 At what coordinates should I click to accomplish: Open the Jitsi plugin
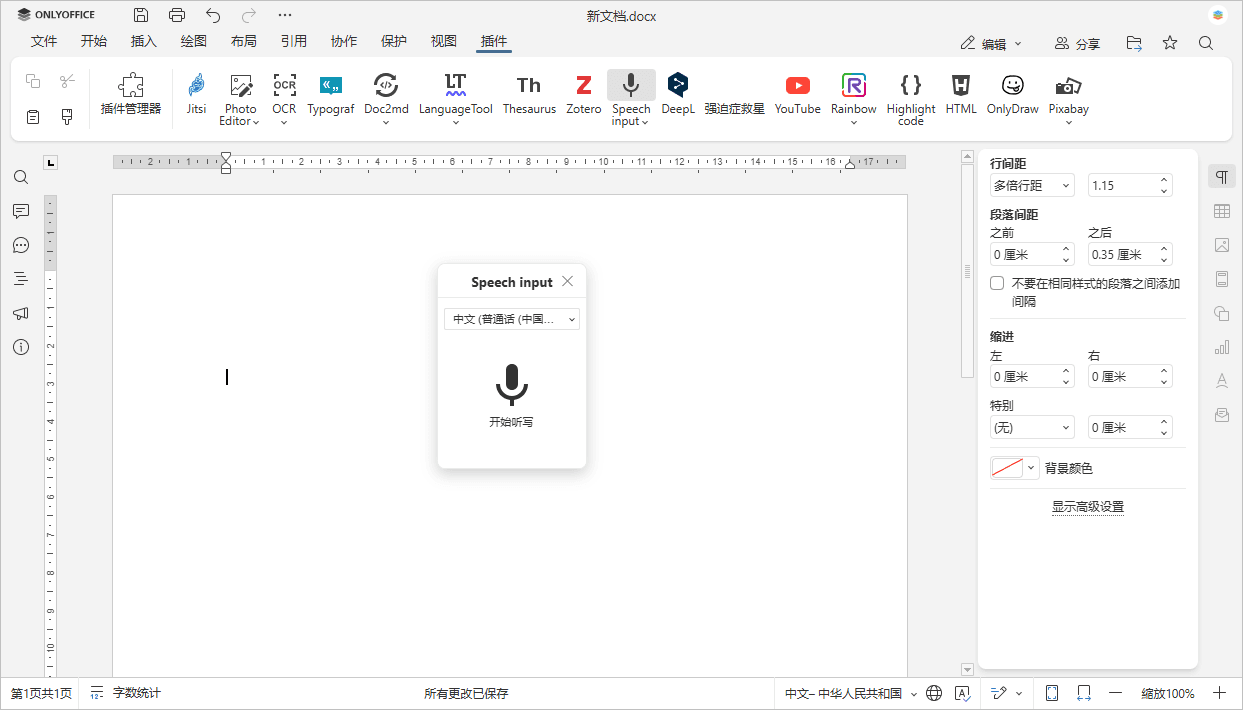tap(196, 95)
